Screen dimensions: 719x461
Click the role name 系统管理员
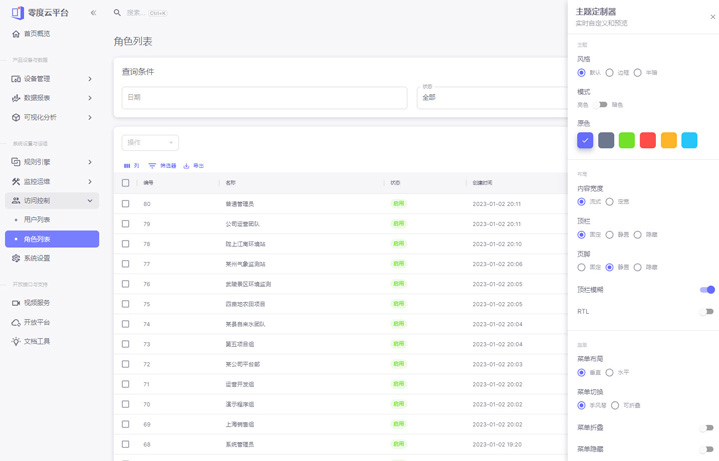click(x=239, y=444)
